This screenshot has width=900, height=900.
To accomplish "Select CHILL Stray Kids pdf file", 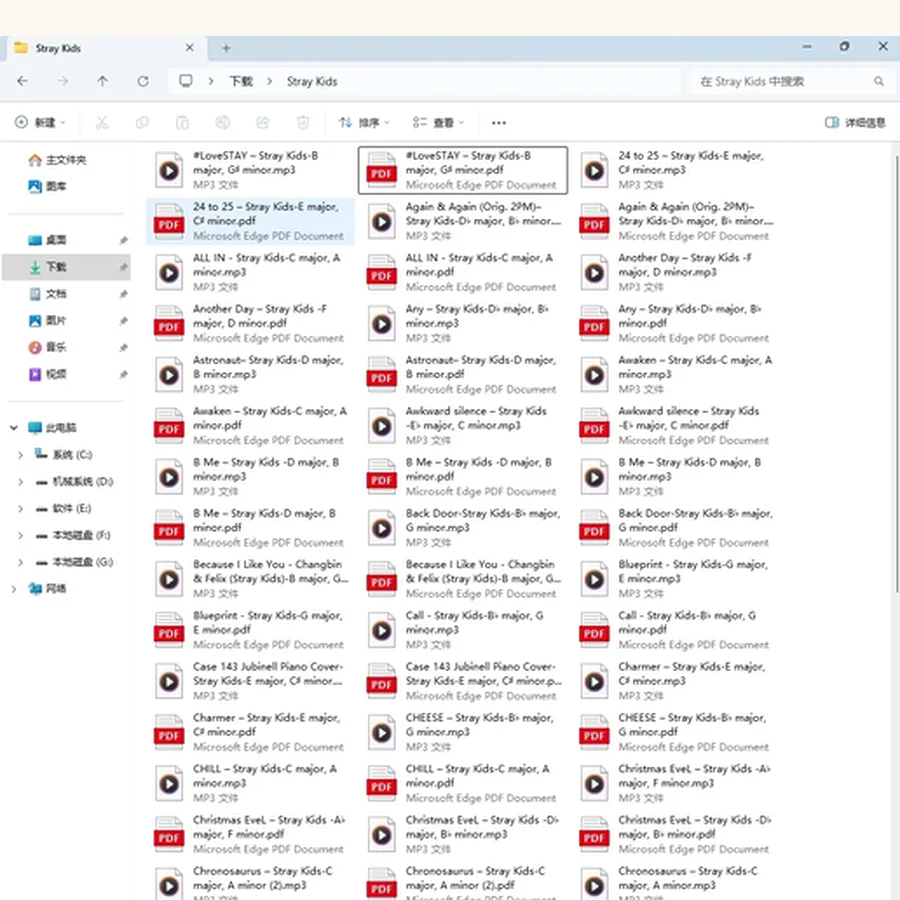I will 463,783.
